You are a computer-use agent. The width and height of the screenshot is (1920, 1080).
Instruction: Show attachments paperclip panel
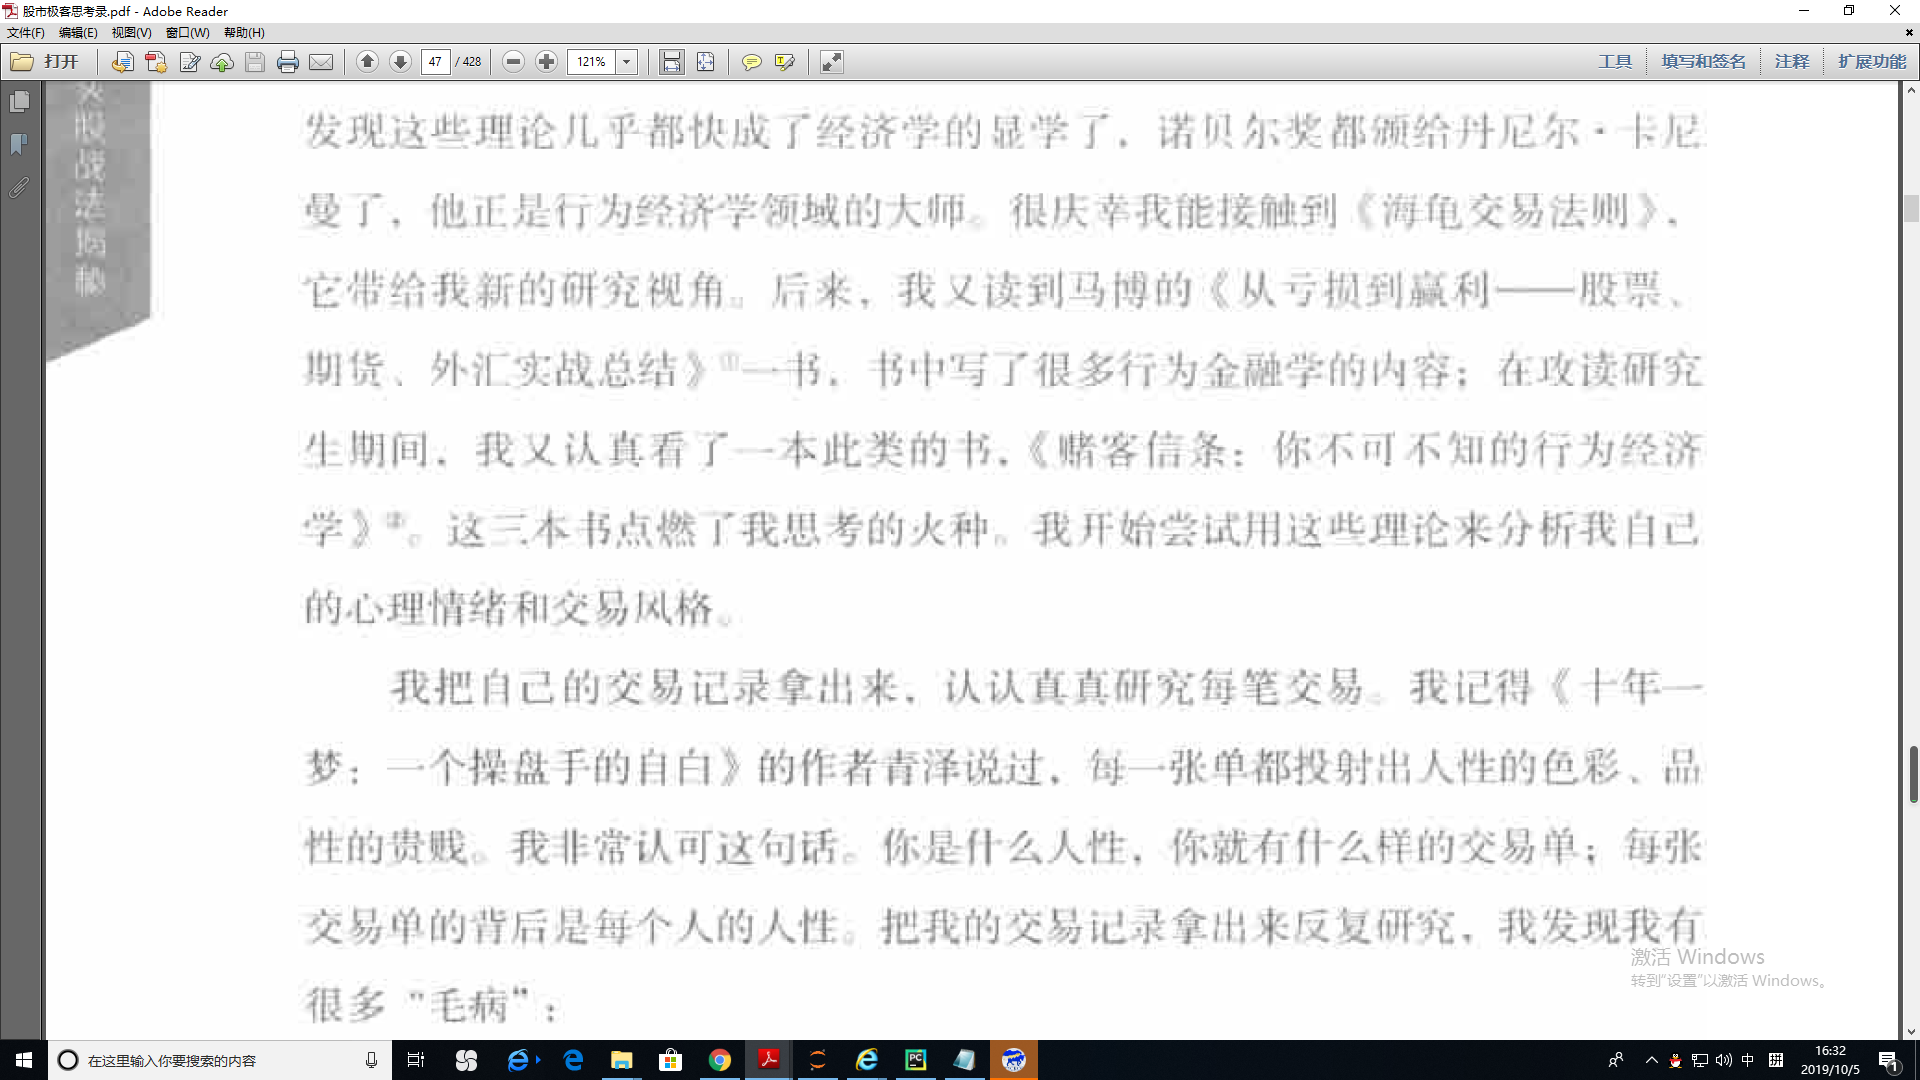19,188
